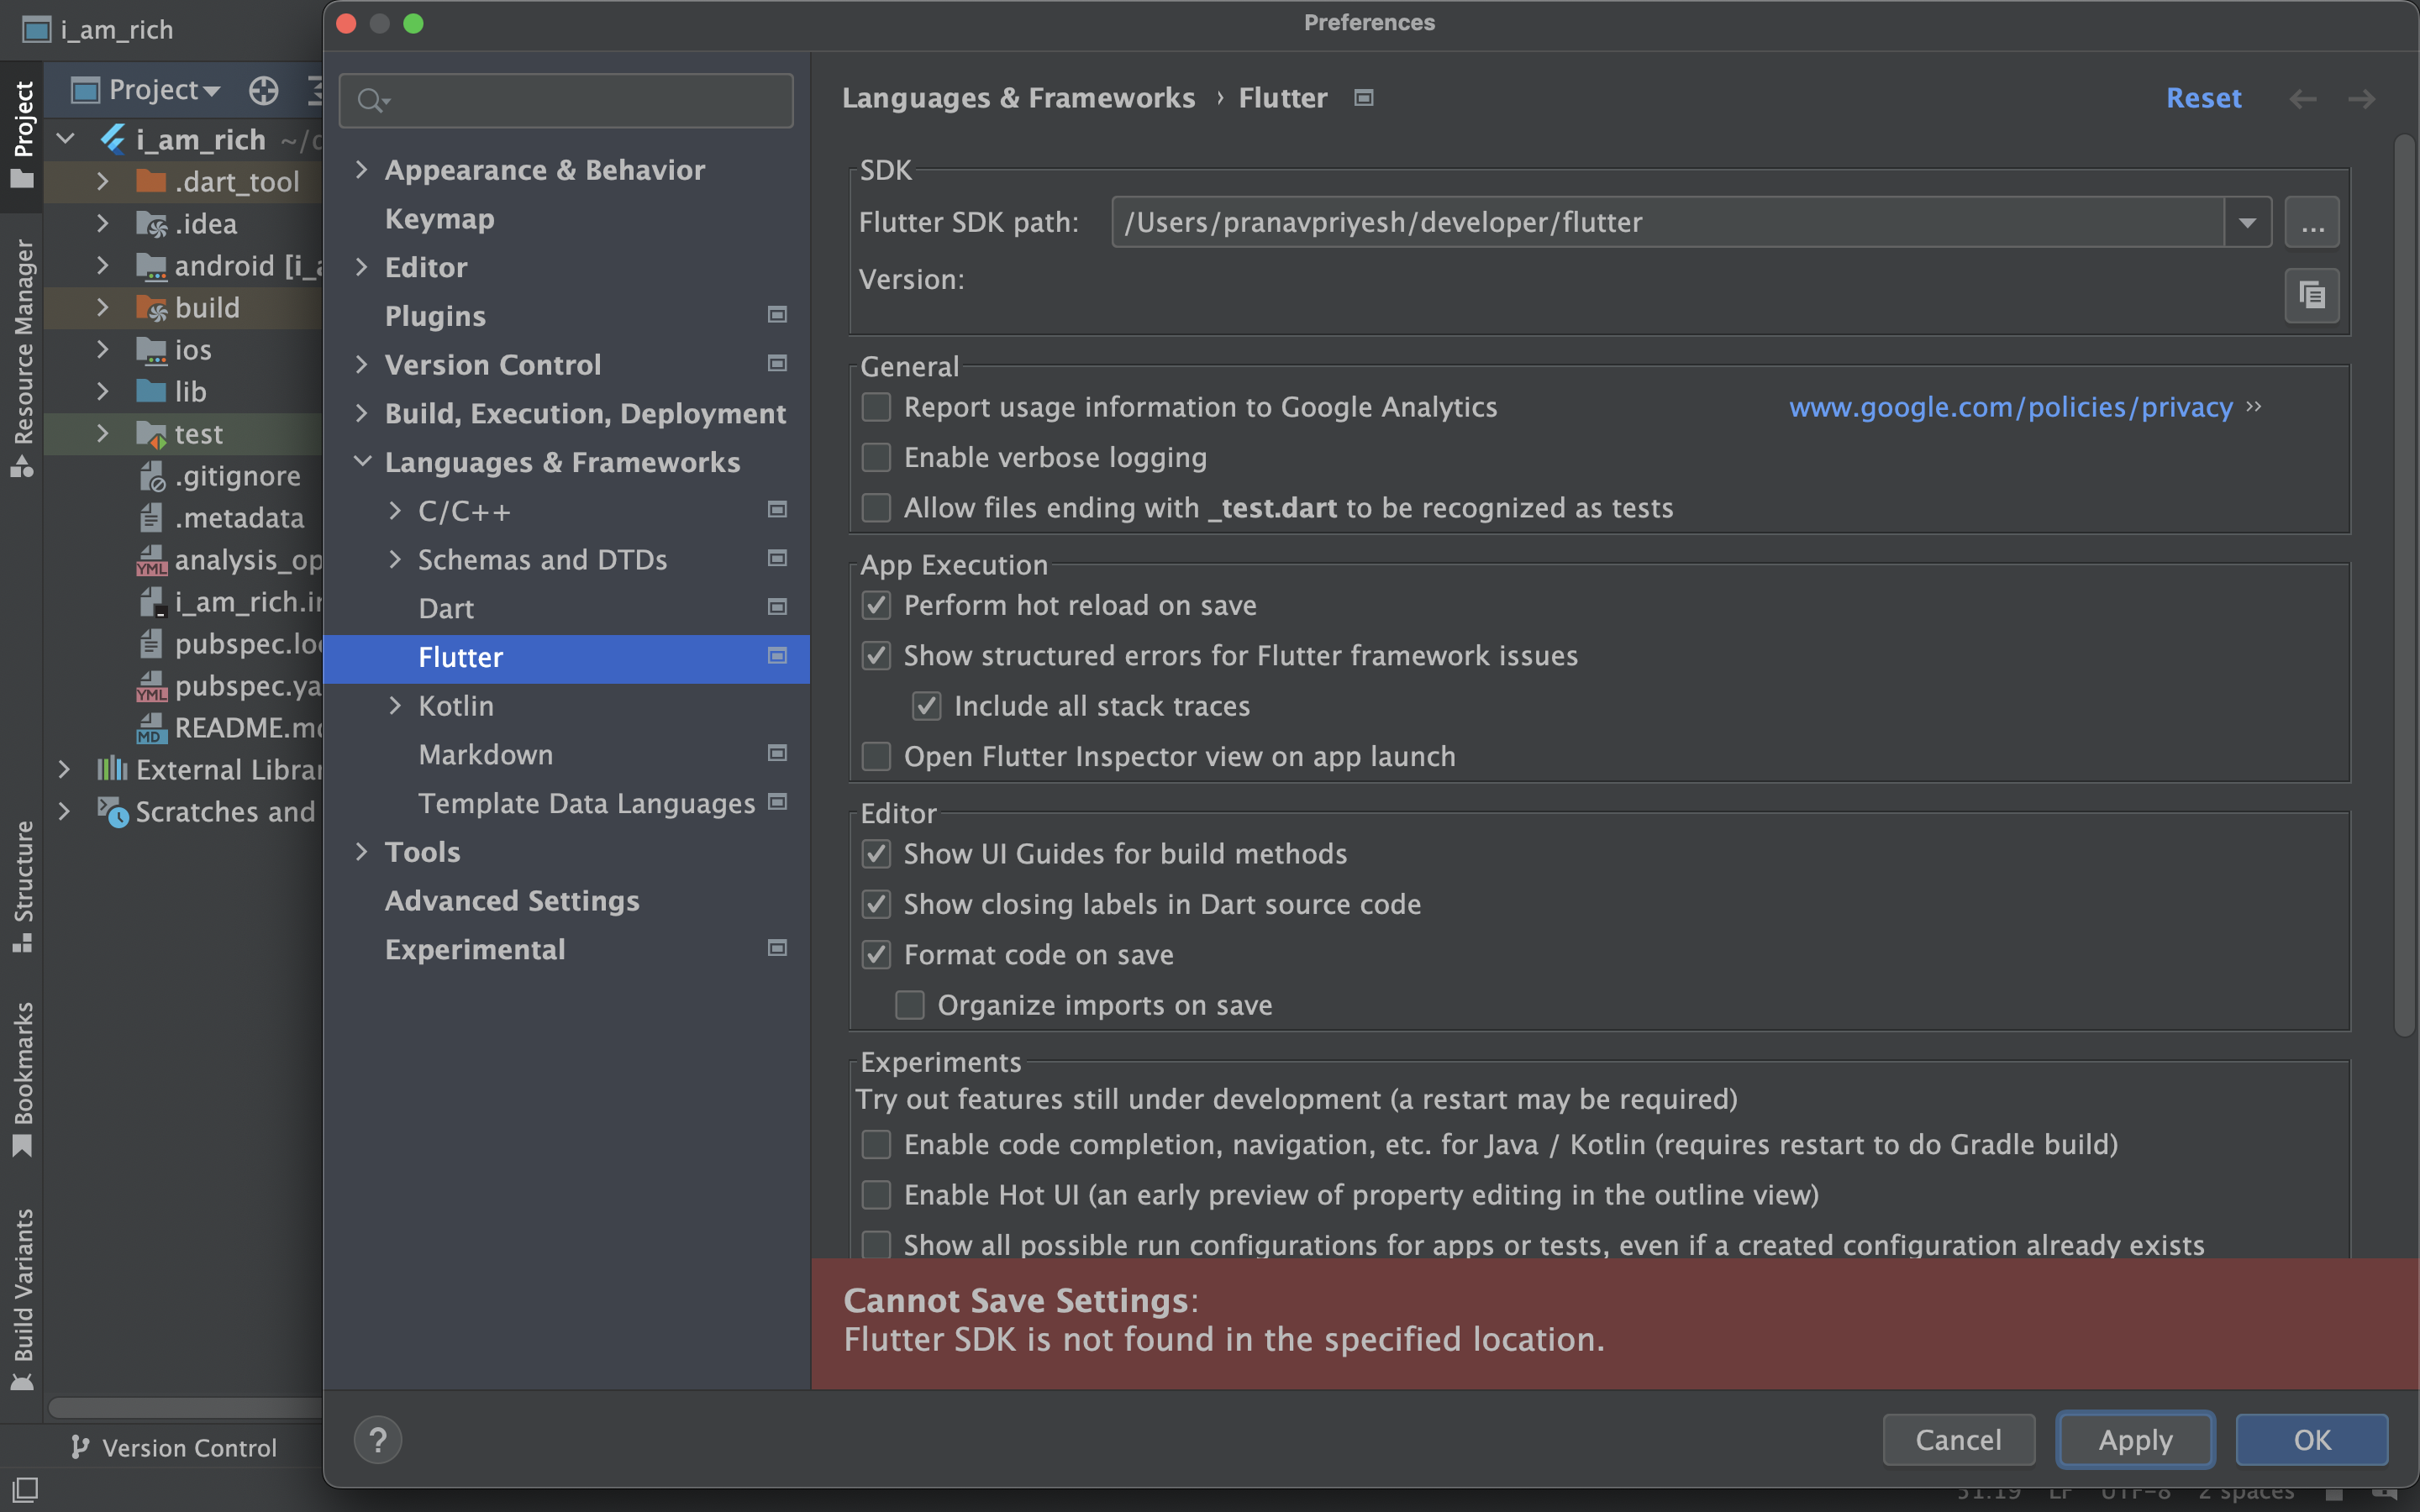Enable Organize imports on save
This screenshot has width=2420, height=1512.
(x=910, y=1005)
